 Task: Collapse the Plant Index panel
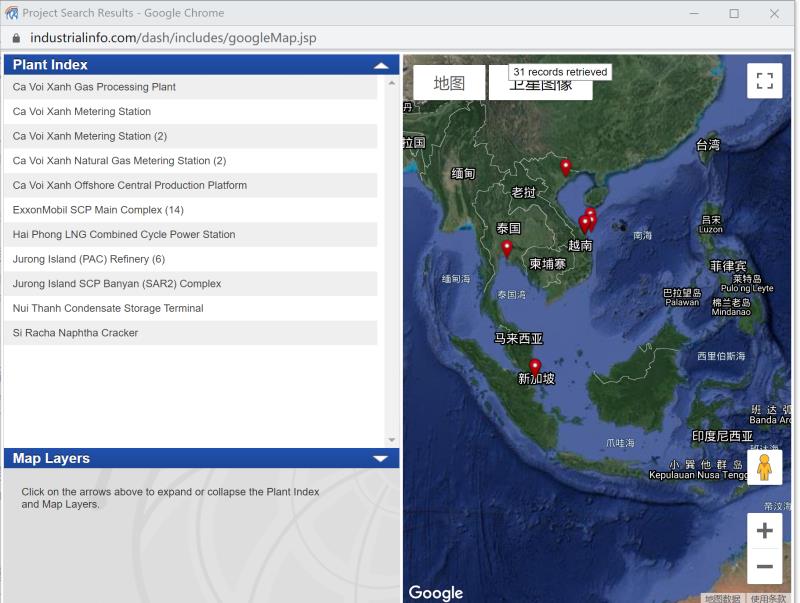(380, 65)
